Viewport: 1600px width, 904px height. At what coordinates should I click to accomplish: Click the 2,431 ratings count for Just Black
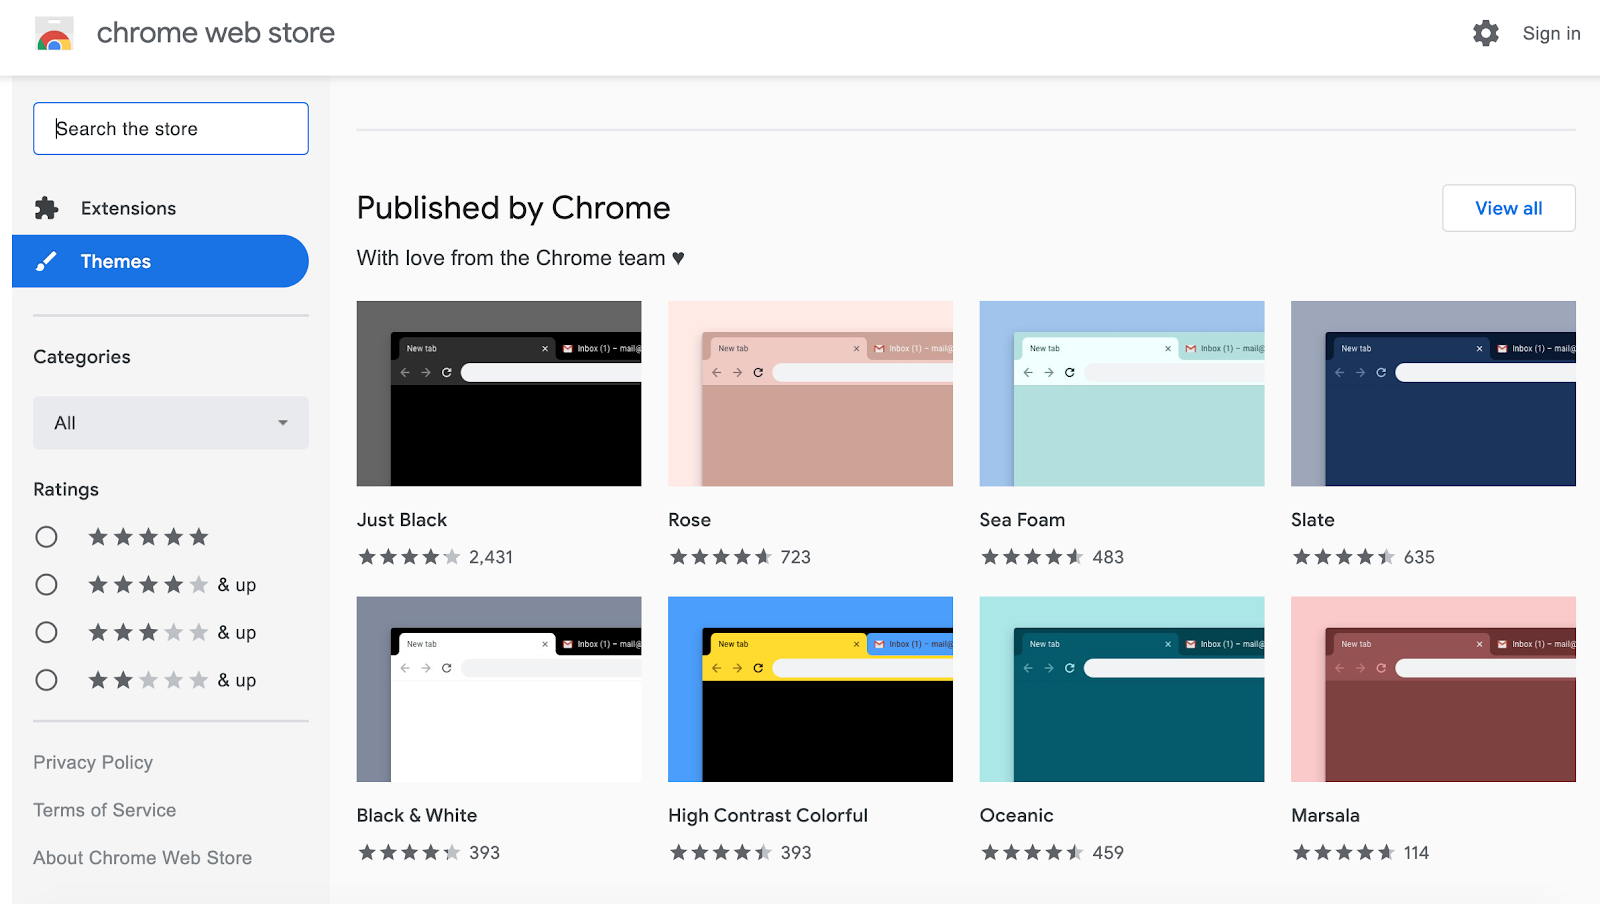pos(491,557)
